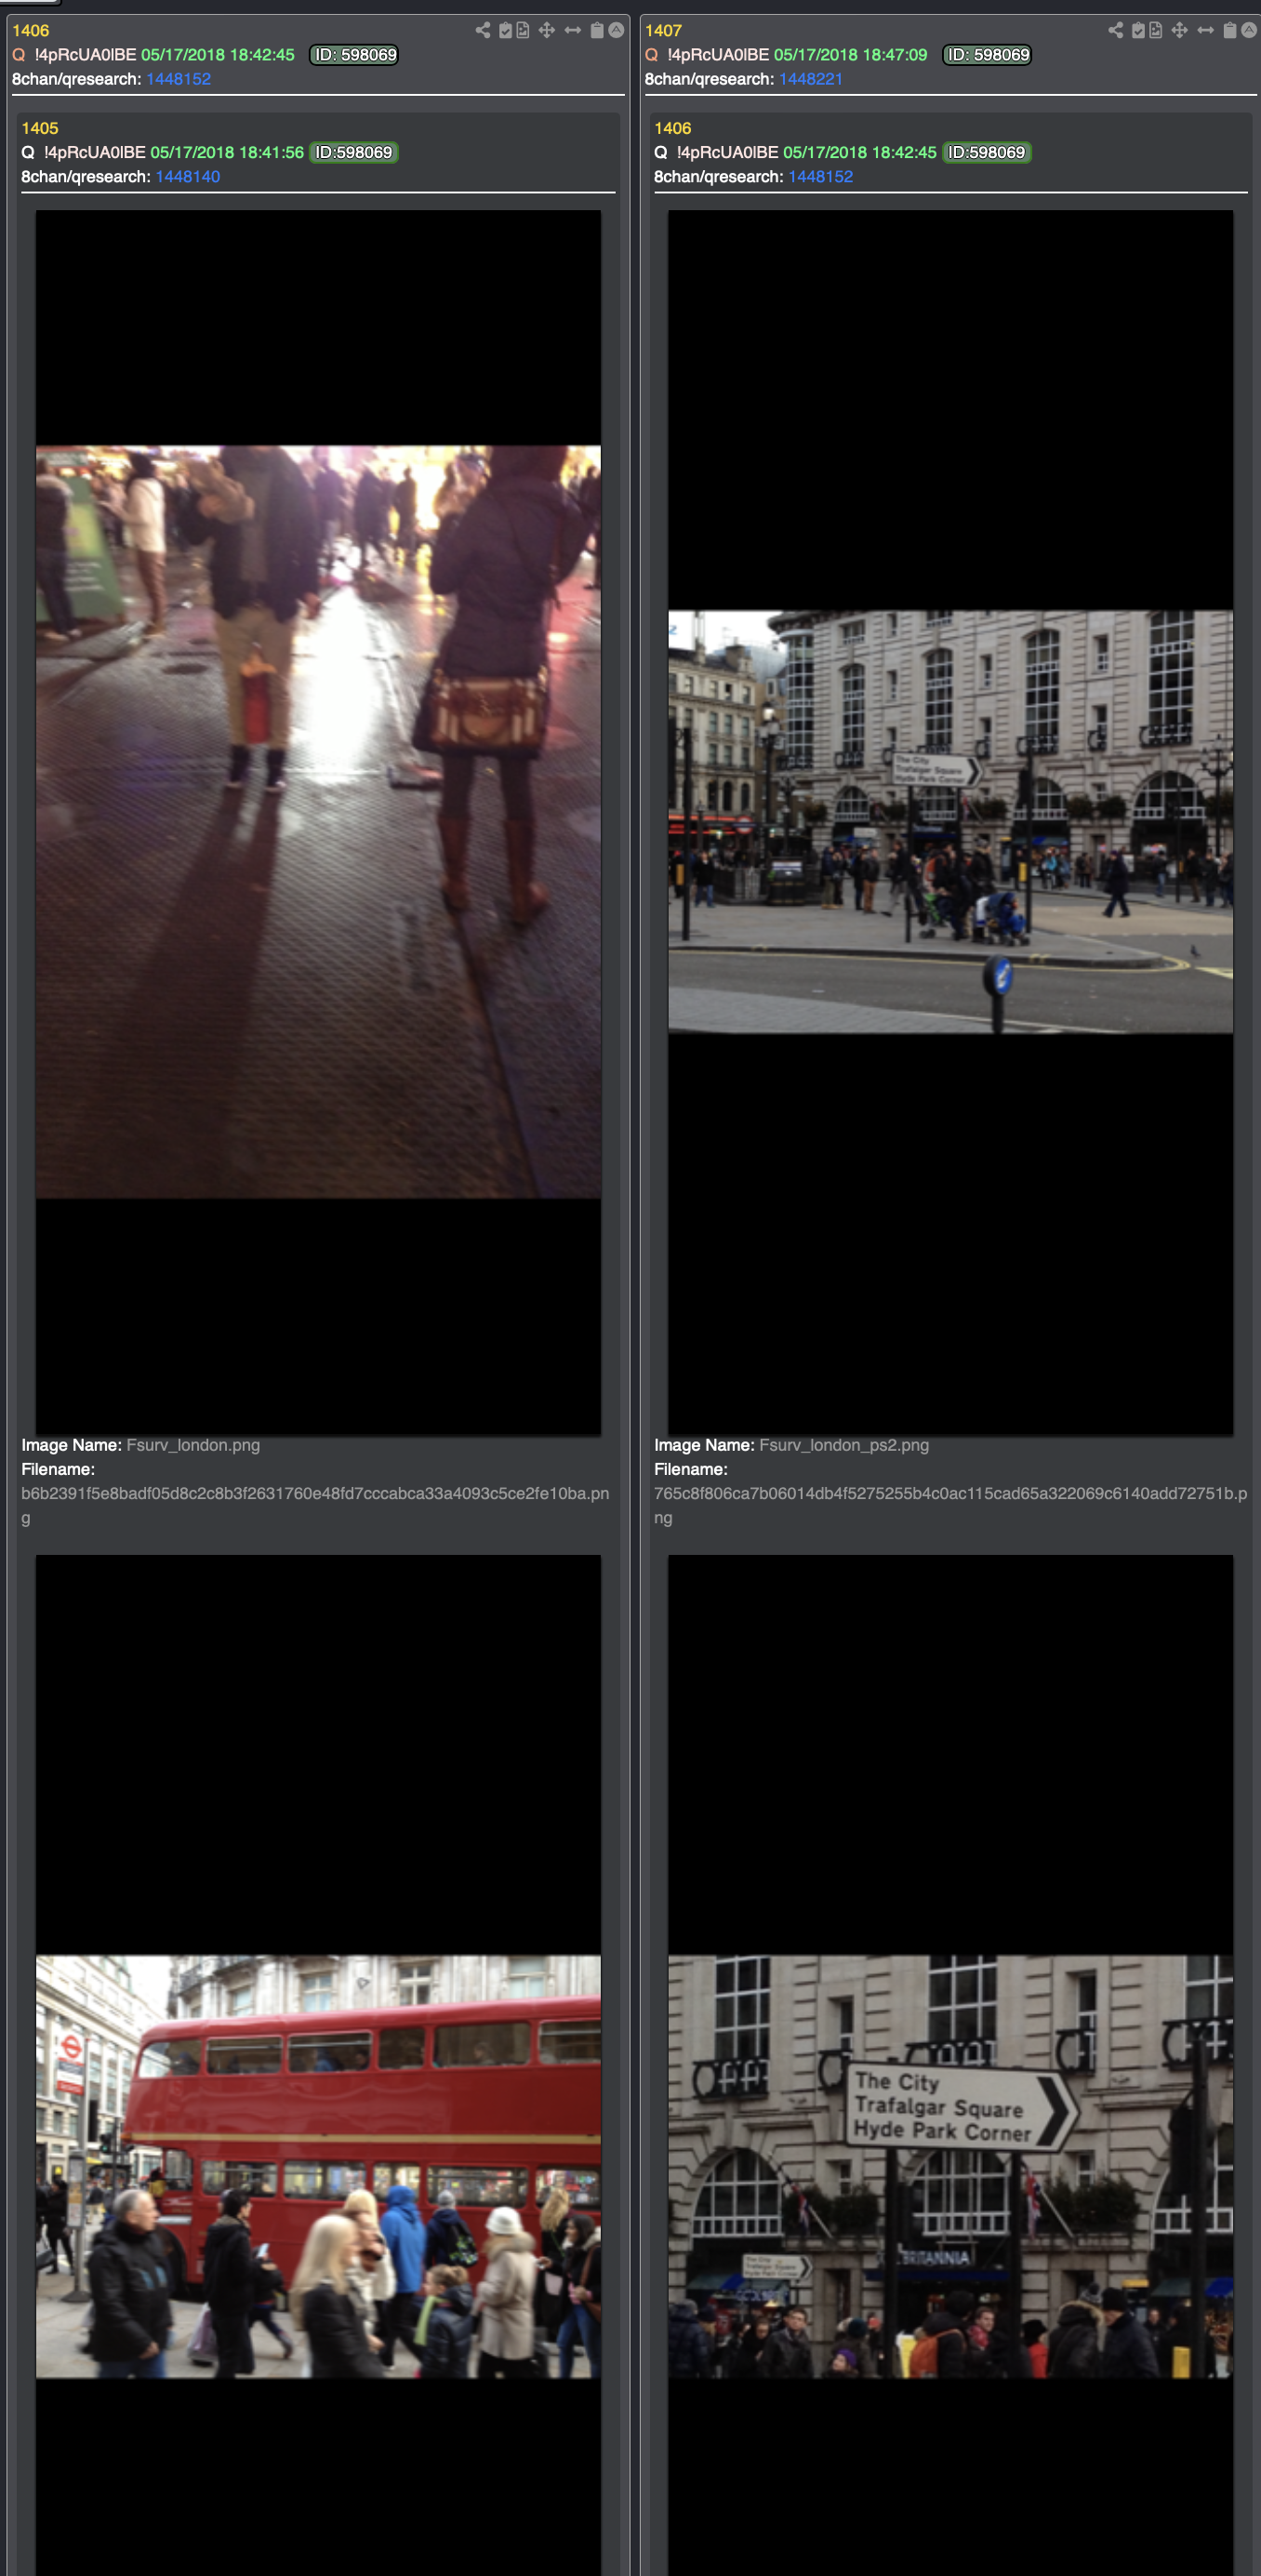Click four-way move arrows icon on post 1406

click(546, 30)
